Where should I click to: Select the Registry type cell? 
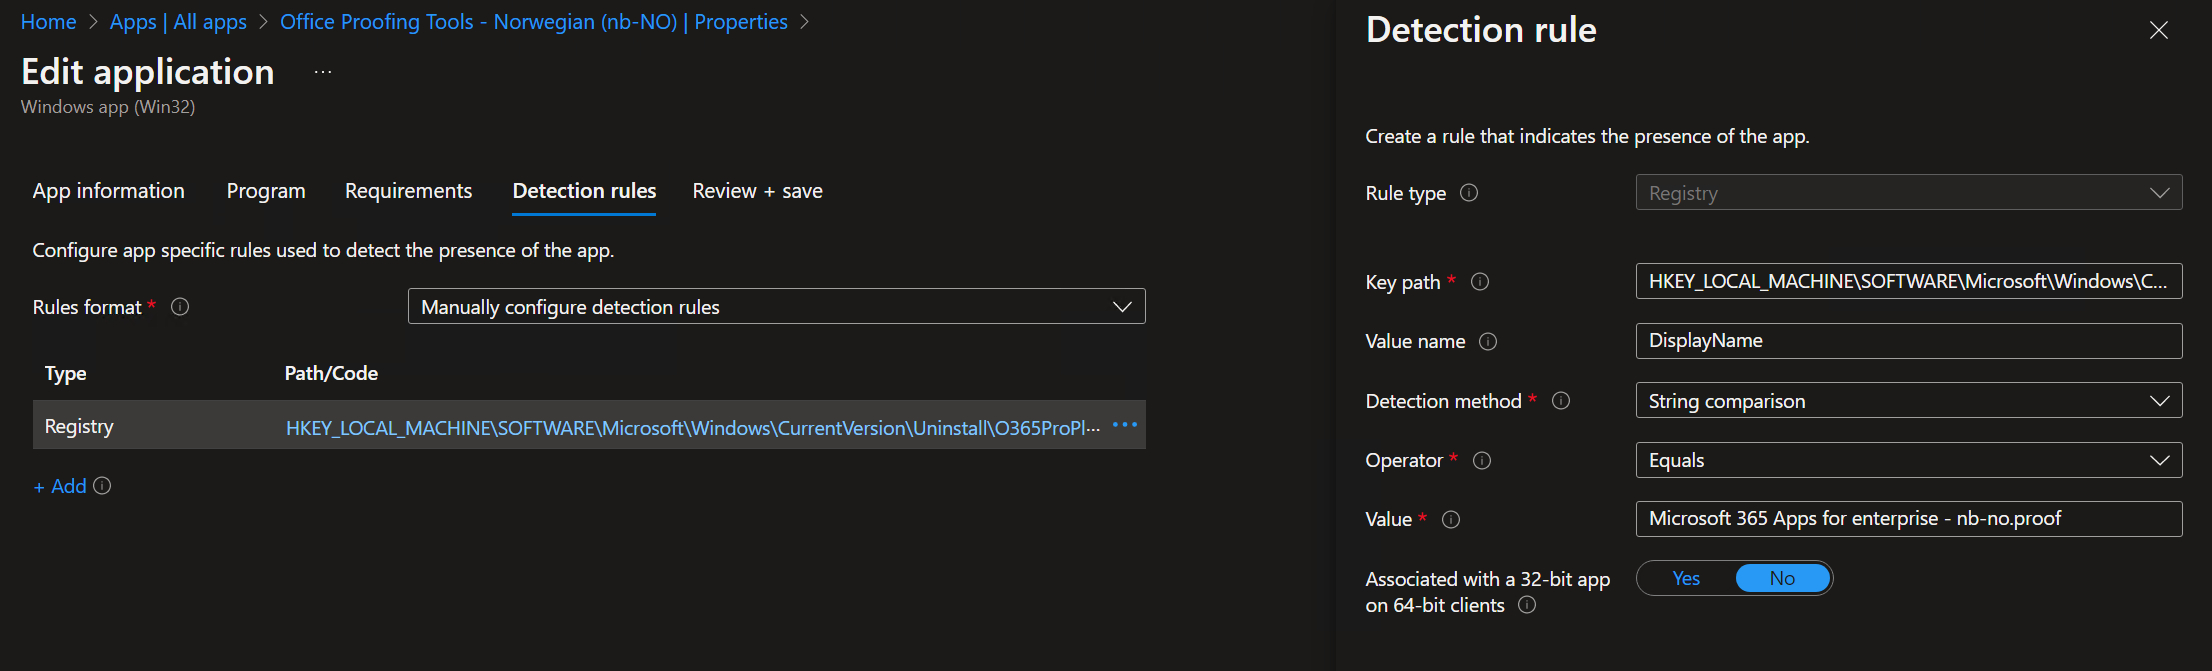79,426
